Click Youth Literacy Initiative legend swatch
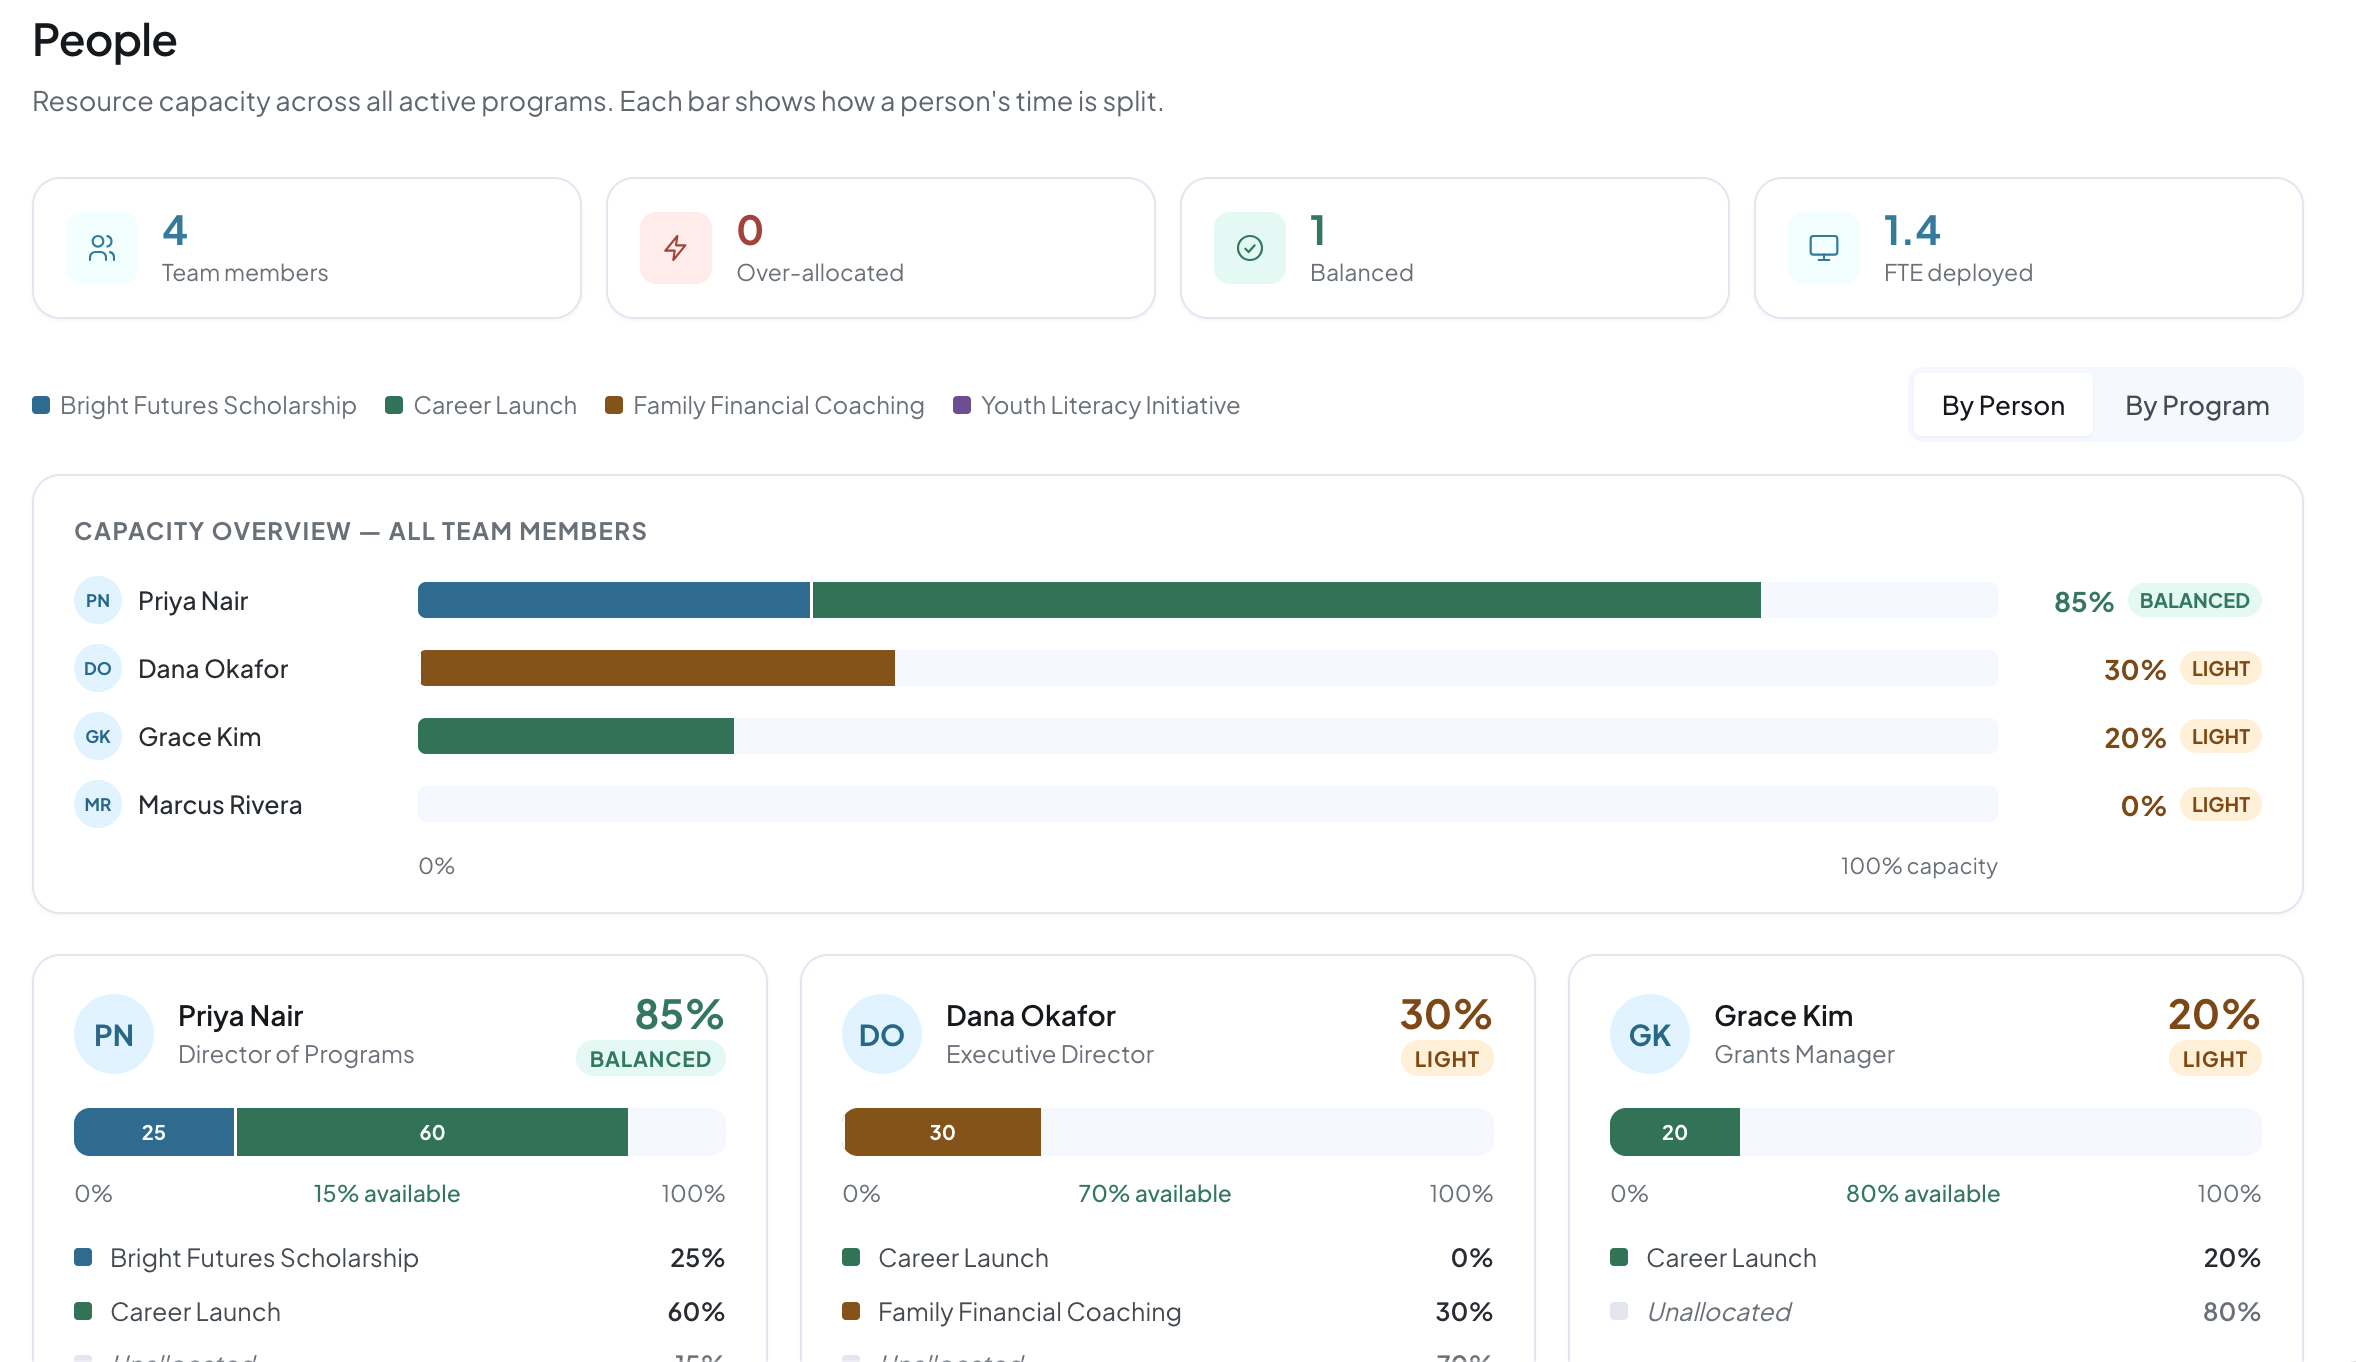2356x1362 pixels. click(x=962, y=405)
